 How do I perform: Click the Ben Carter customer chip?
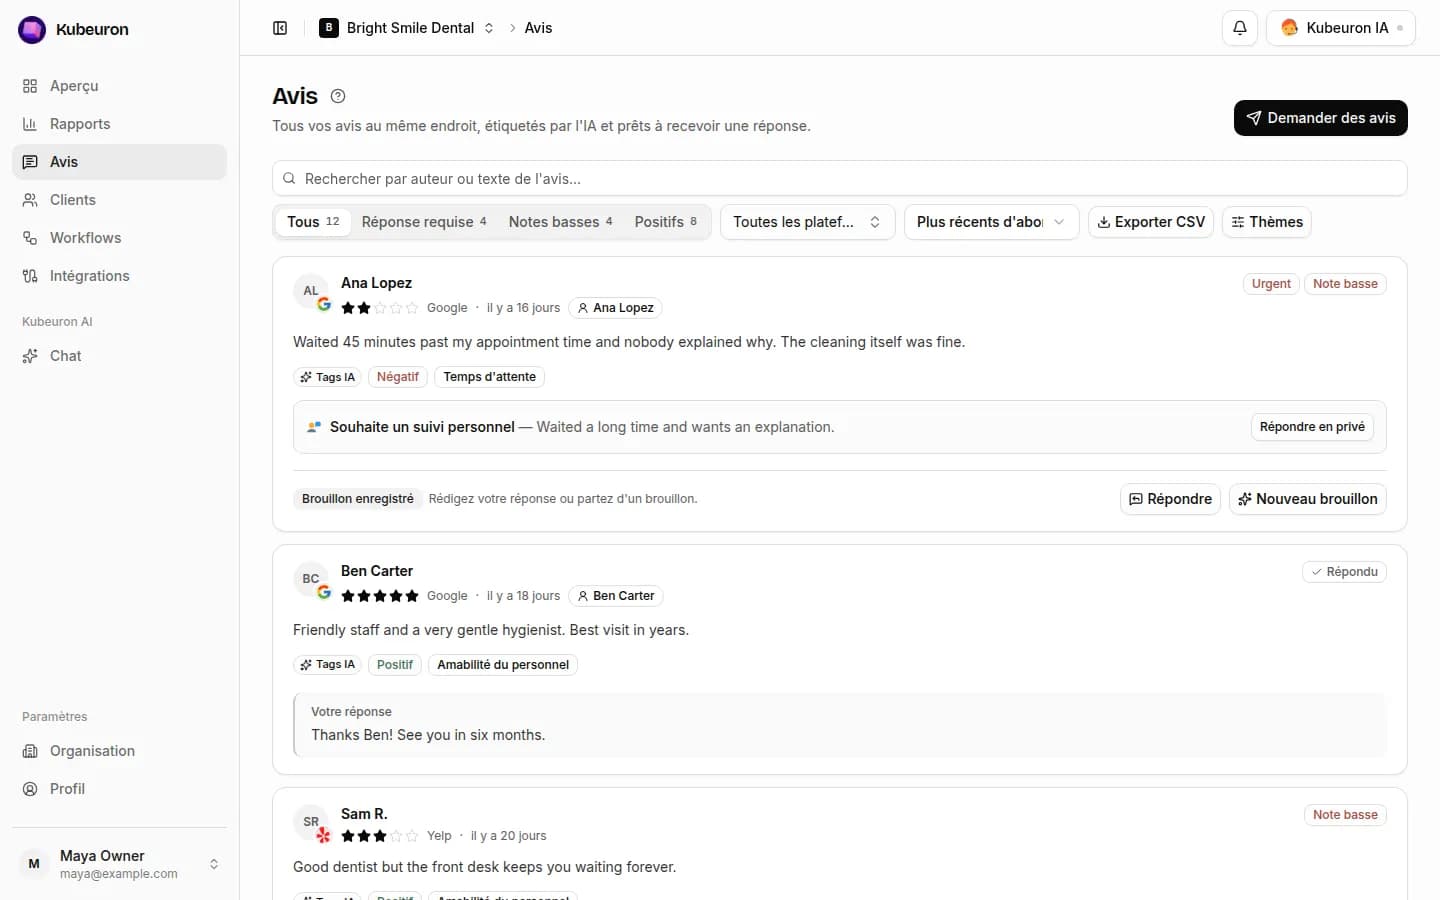point(616,596)
